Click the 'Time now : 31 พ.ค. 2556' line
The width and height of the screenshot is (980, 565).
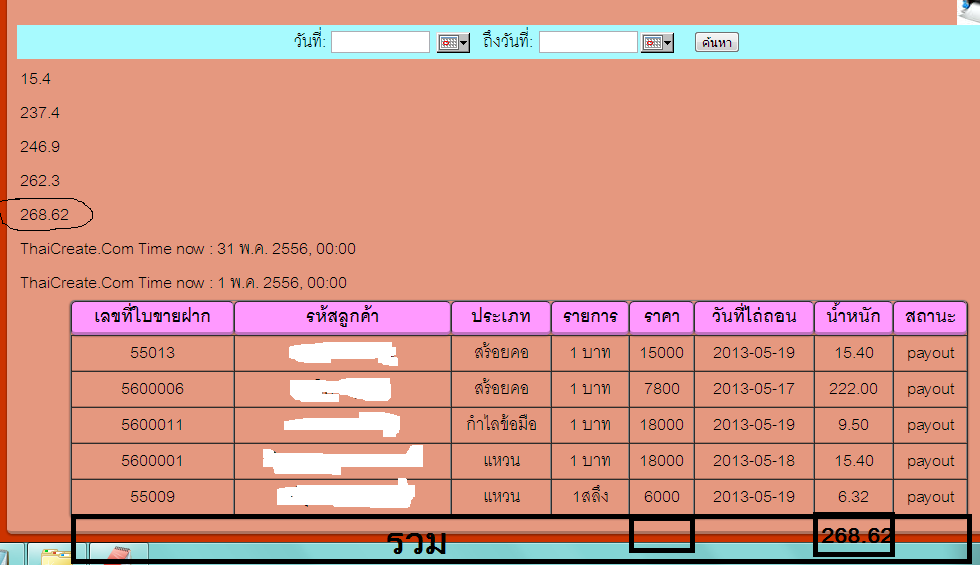pyautogui.click(x=188, y=249)
